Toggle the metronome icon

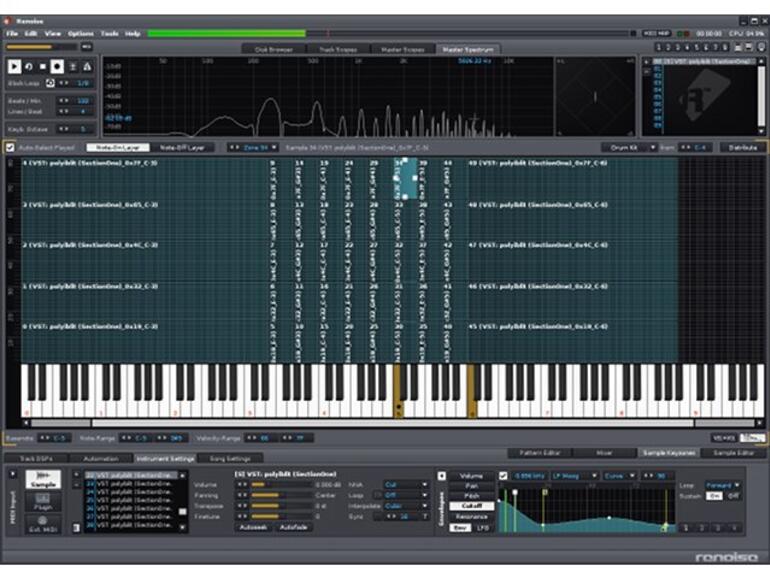(x=87, y=66)
